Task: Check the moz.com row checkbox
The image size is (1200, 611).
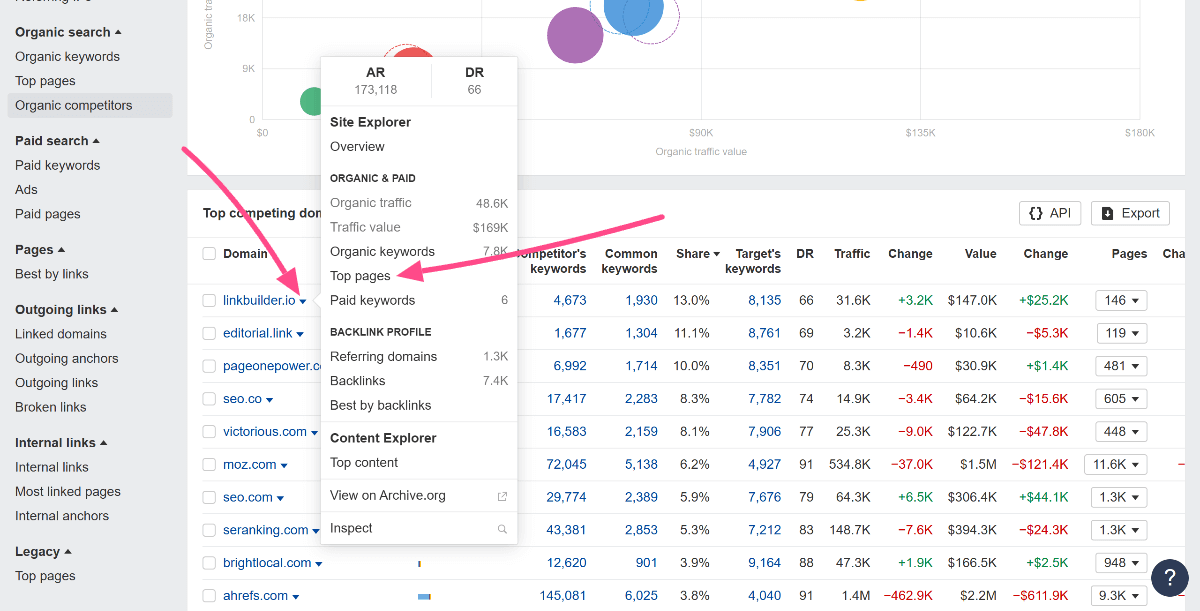Action: [x=209, y=465]
